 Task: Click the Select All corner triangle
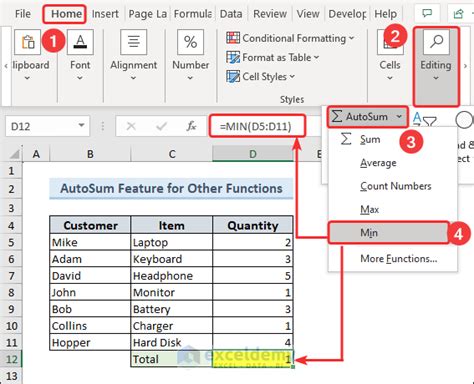[14, 154]
